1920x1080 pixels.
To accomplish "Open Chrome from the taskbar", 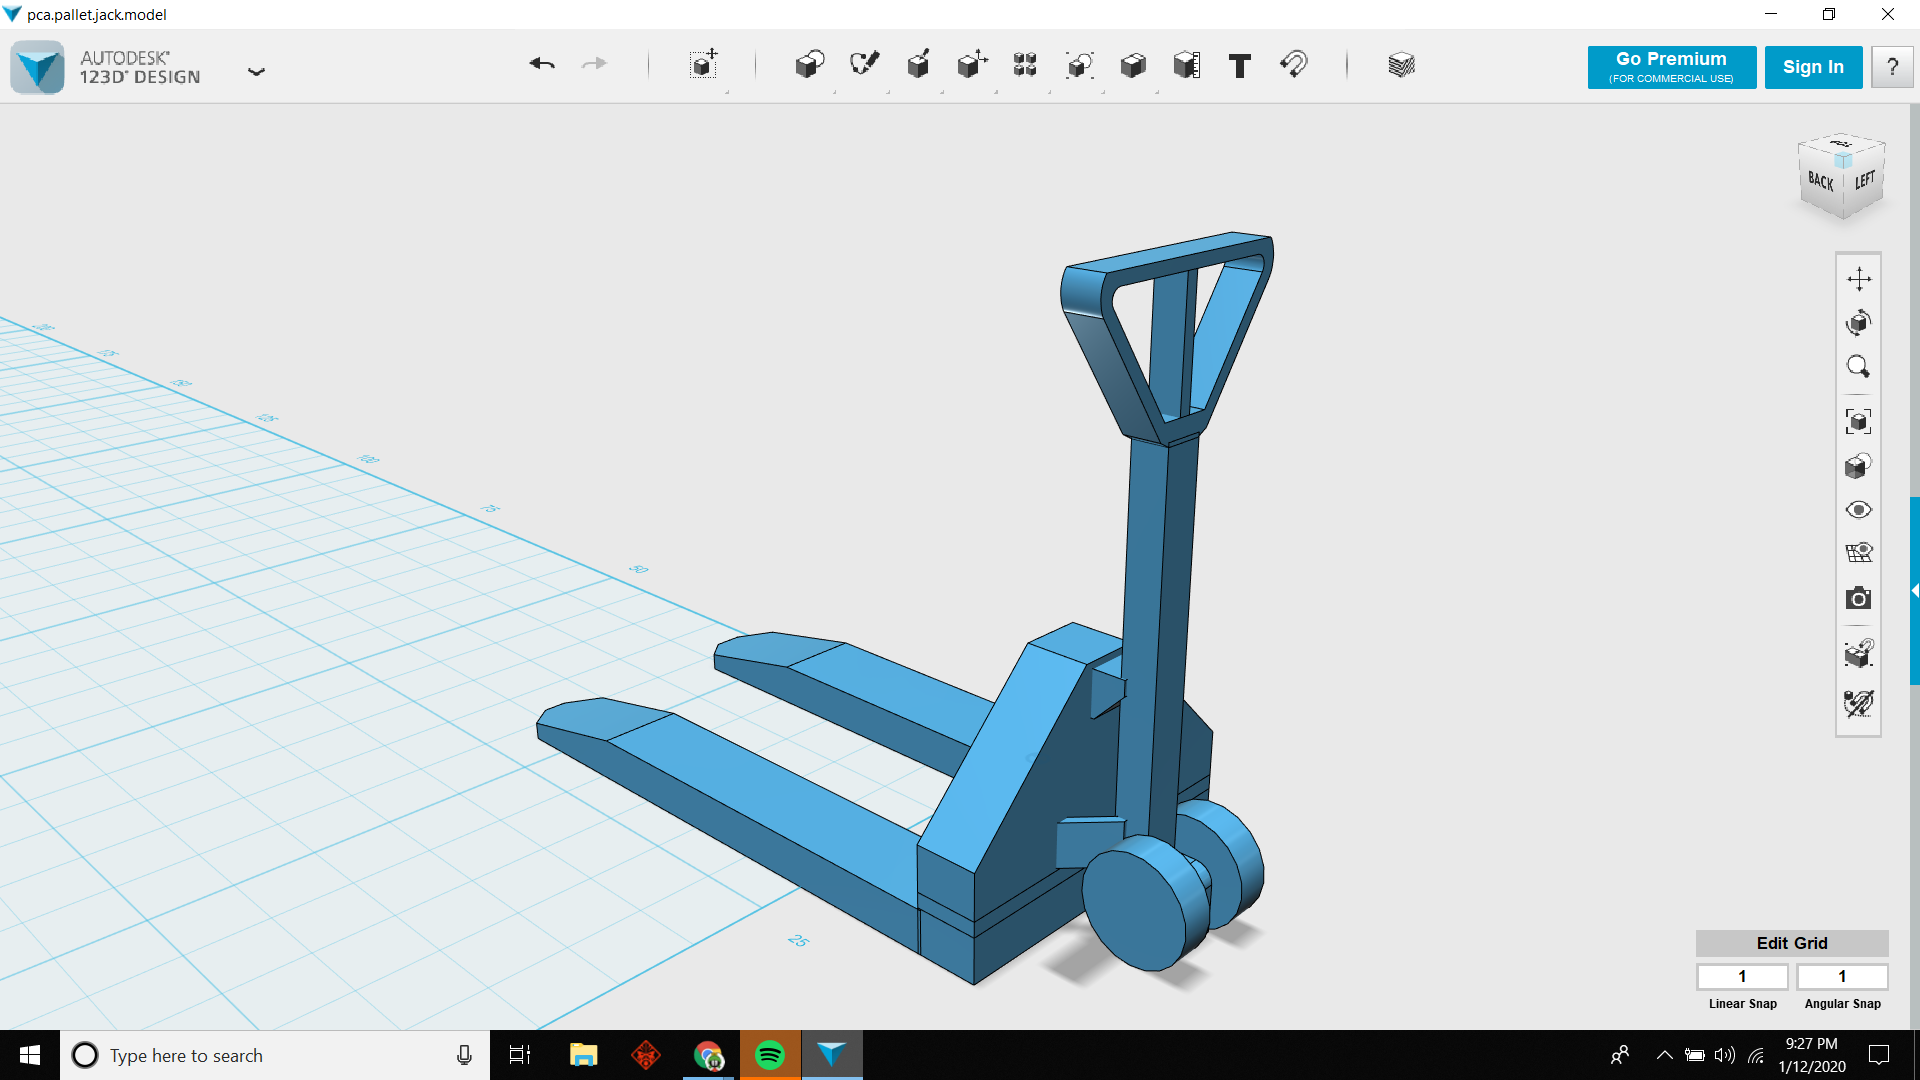I will click(709, 1055).
